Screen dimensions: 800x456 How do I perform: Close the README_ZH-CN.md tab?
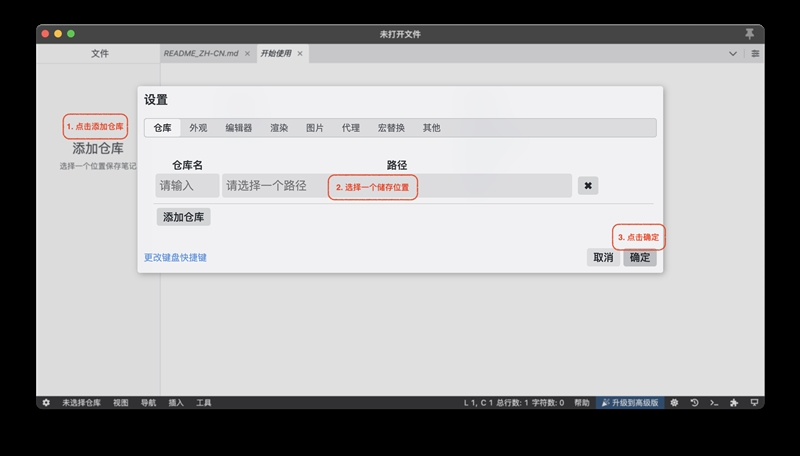247,54
